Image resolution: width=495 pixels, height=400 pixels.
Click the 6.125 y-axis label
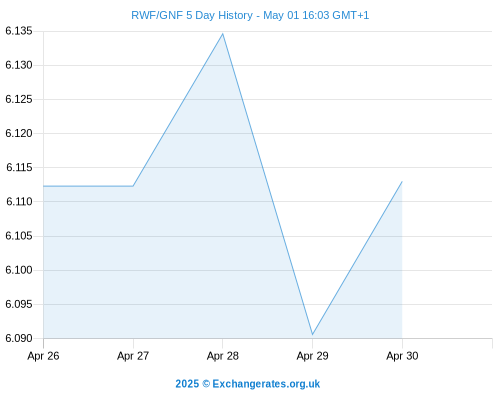point(19,99)
